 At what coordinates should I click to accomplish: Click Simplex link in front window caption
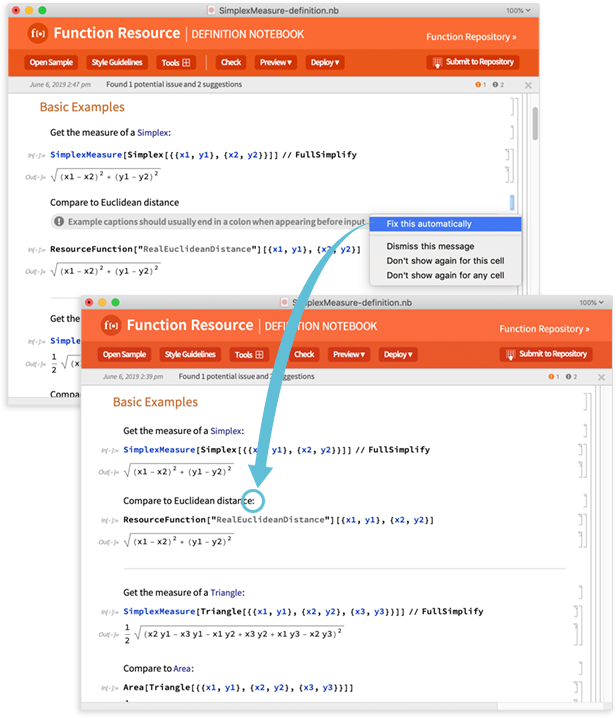[x=226, y=431]
